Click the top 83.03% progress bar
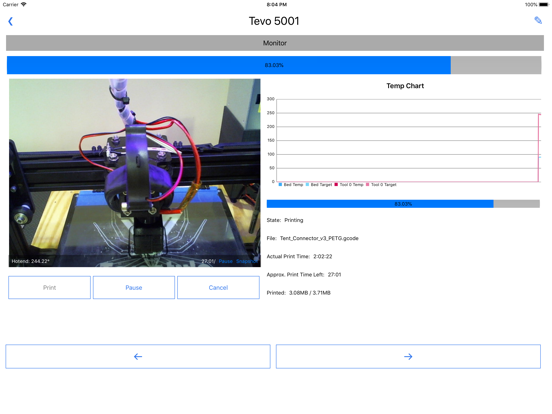 (274, 65)
